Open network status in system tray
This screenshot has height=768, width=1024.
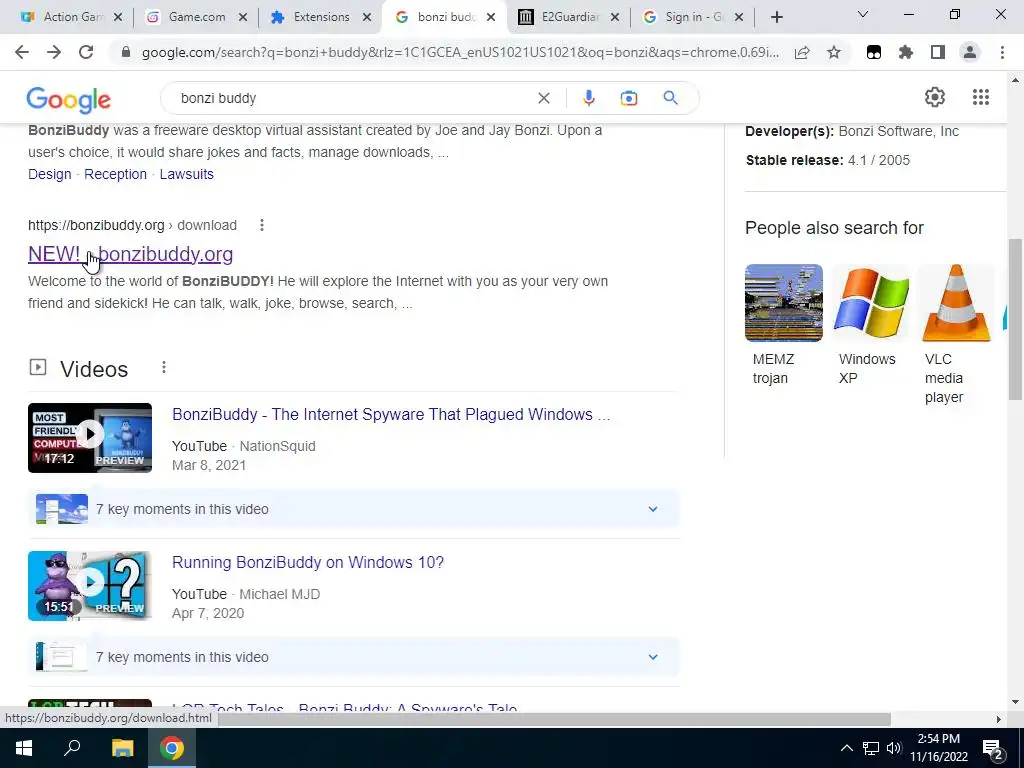[871, 748]
